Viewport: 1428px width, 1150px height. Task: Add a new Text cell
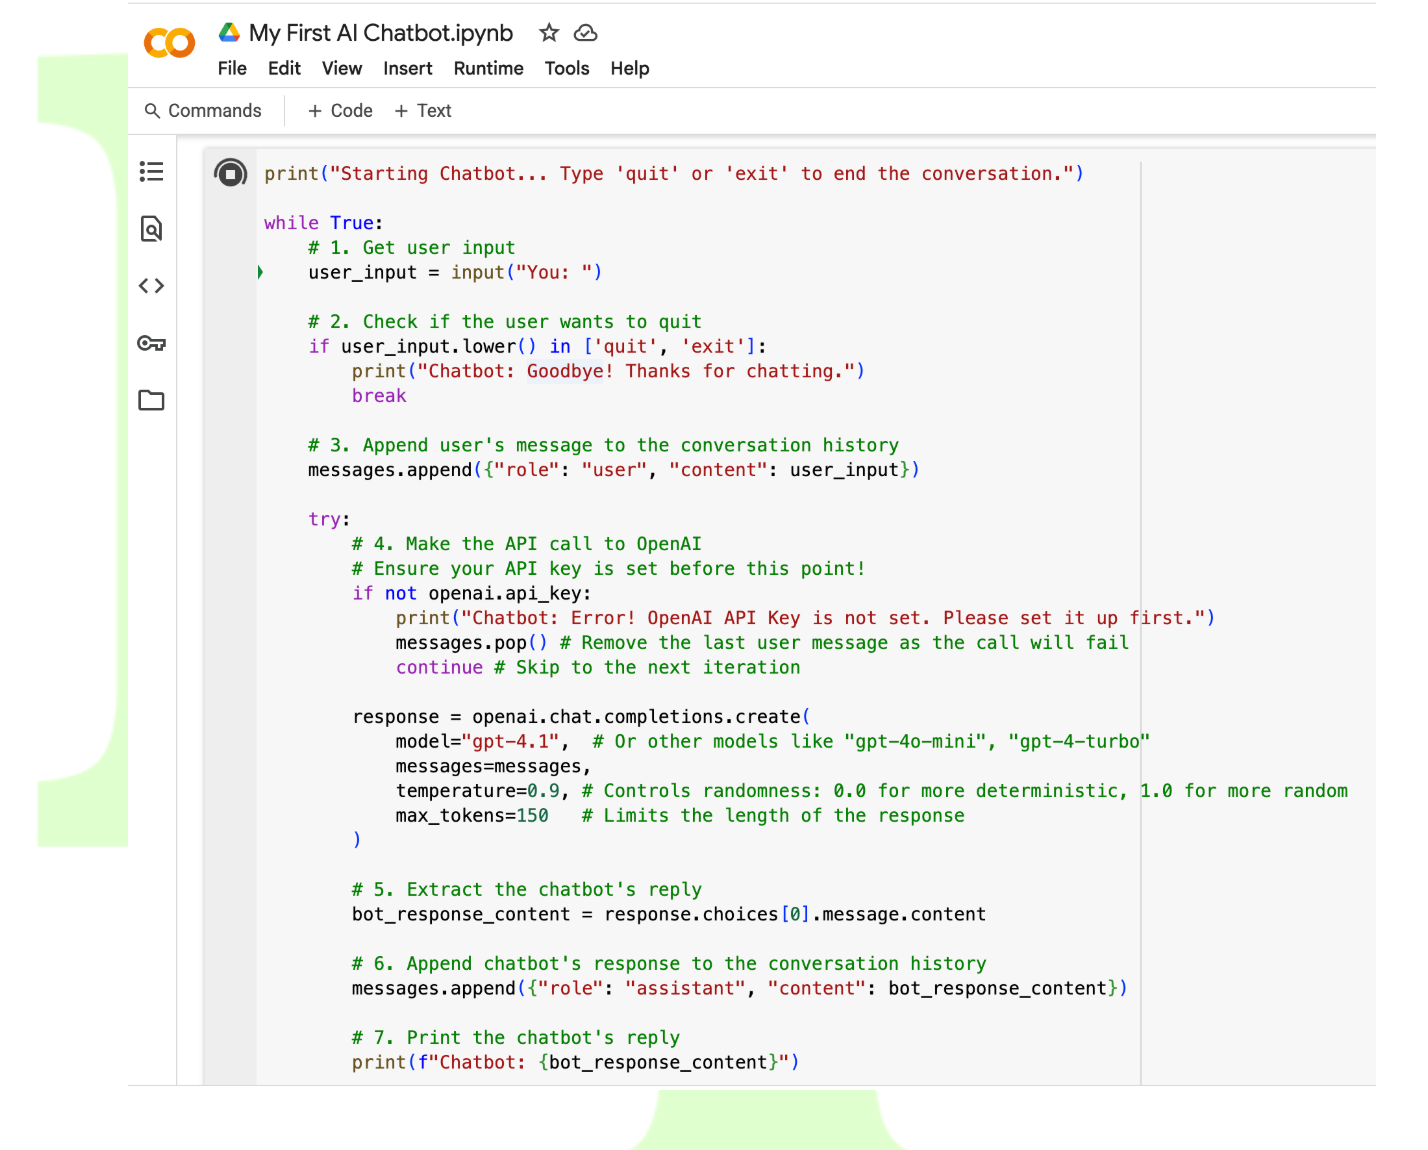423,111
